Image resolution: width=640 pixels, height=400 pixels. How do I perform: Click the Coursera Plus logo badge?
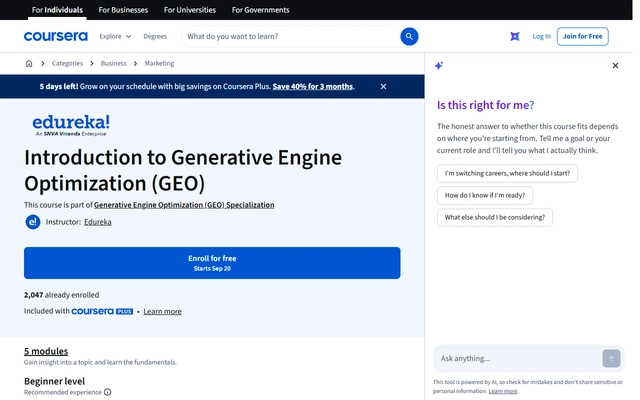[102, 311]
